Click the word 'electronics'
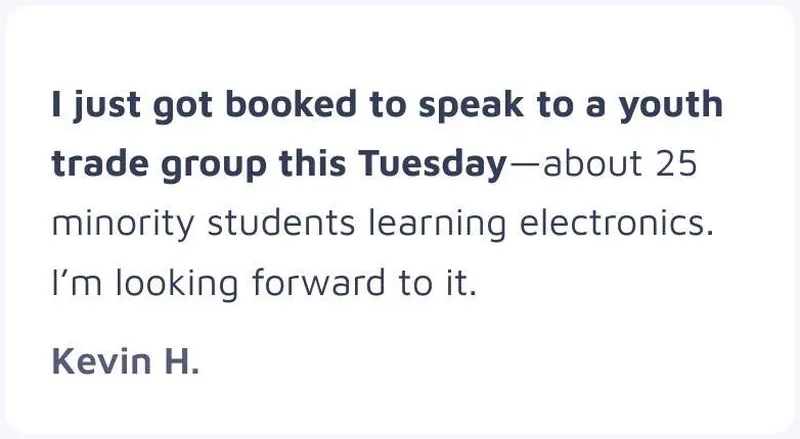This screenshot has width=800, height=439. tap(616, 223)
